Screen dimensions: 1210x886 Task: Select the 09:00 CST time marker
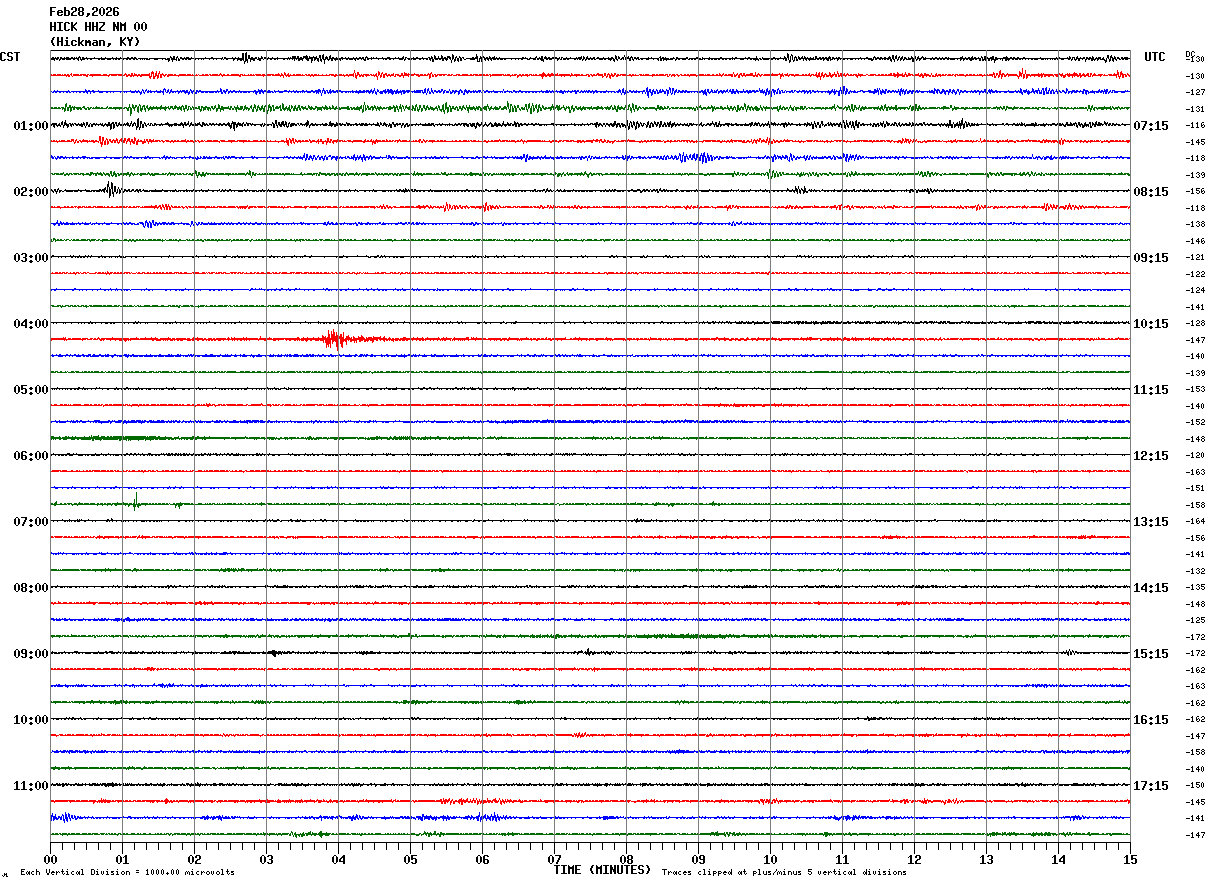[x=30, y=653]
